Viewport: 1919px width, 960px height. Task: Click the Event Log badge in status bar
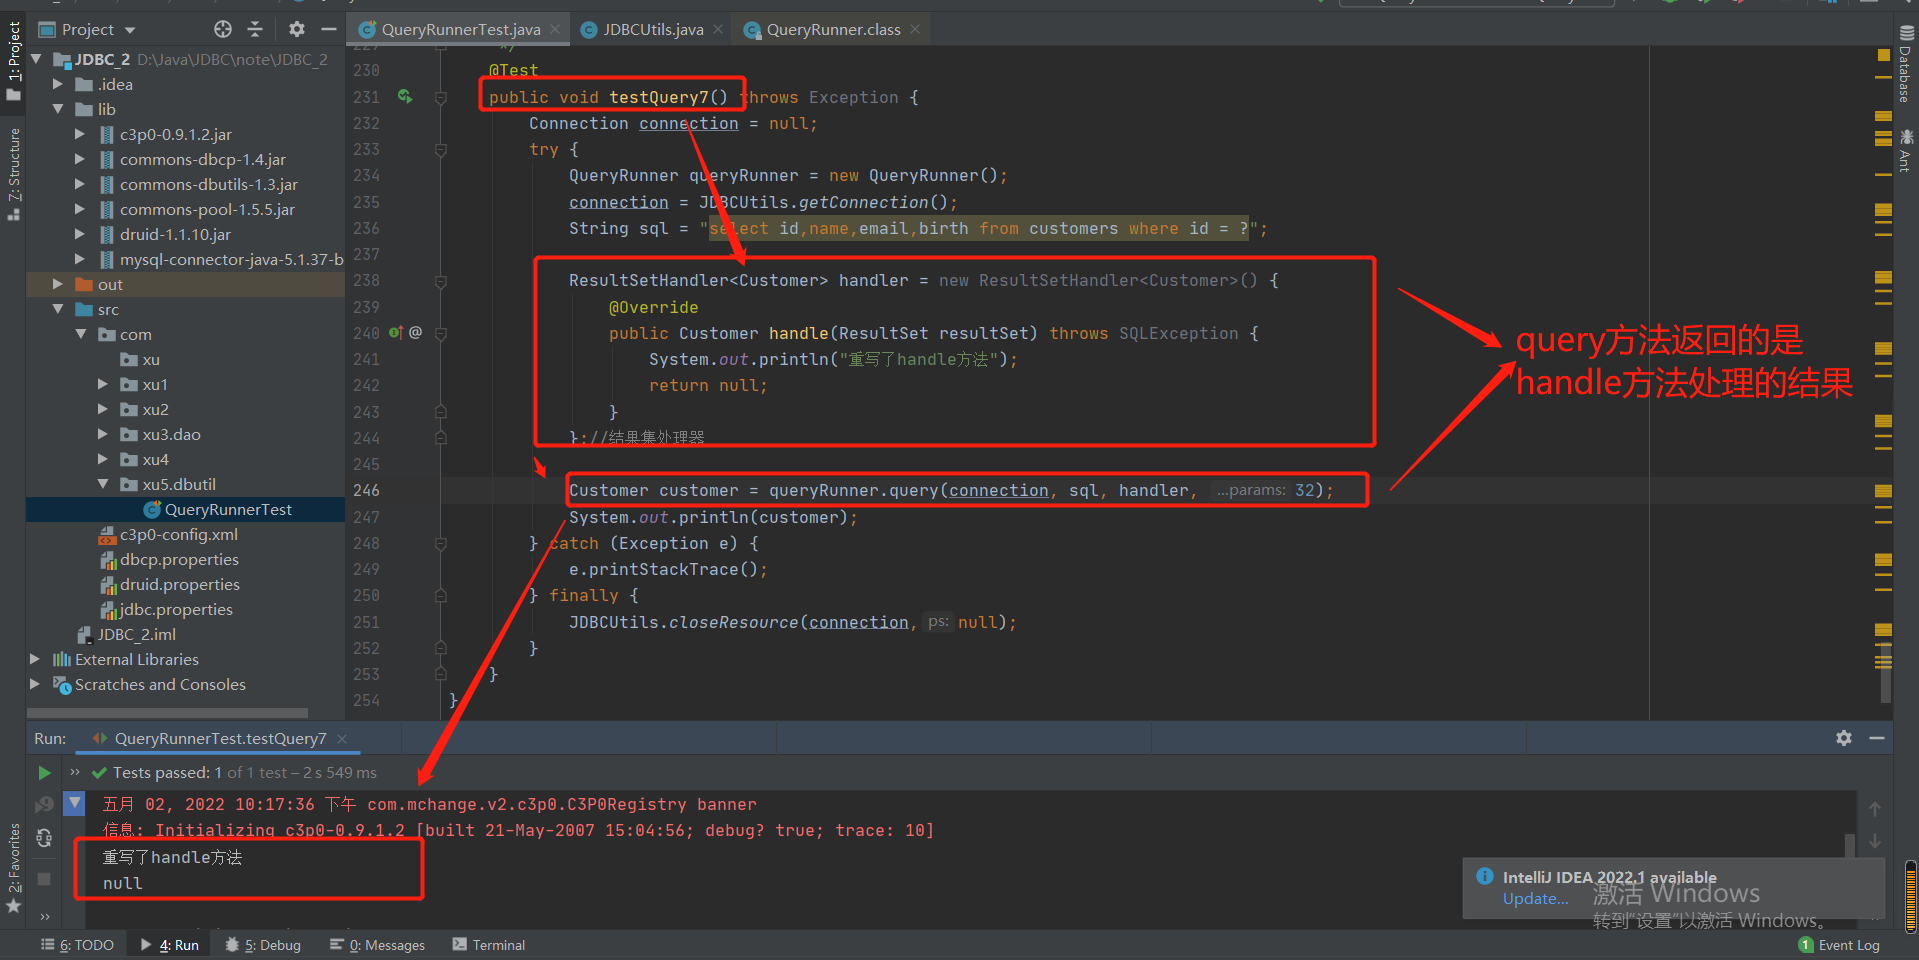[1839, 945]
